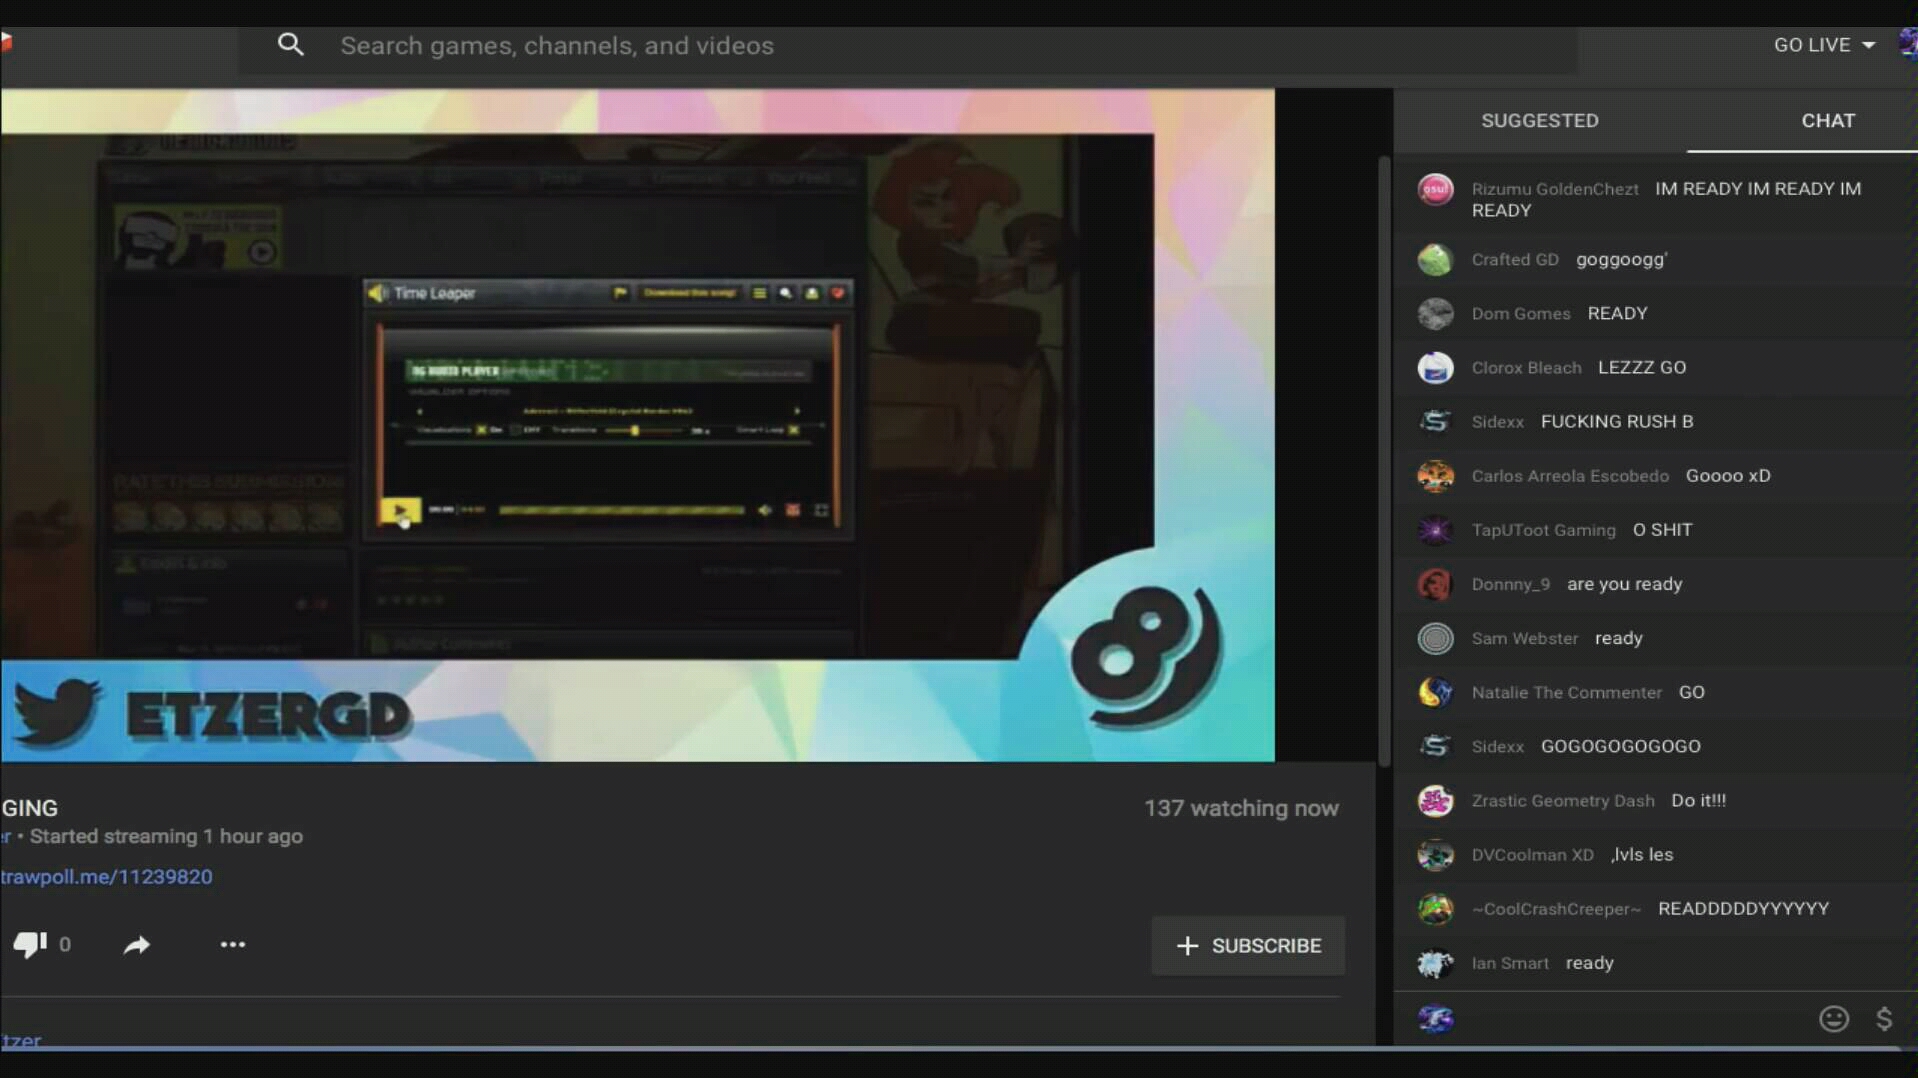Click Carlos Arreola Escobedo's avatar
Viewport: 1918px width, 1078px height.
click(x=1435, y=476)
